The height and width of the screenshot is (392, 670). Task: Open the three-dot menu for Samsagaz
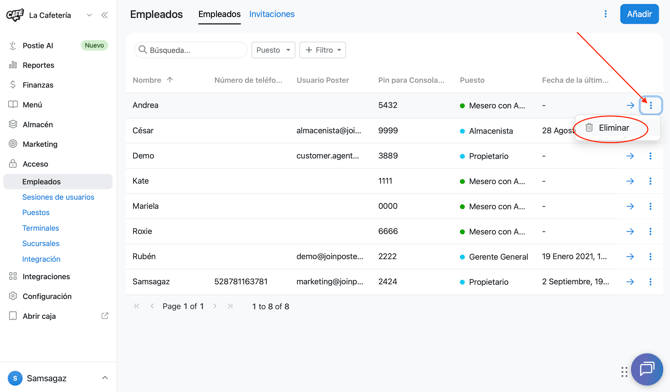pyautogui.click(x=650, y=282)
